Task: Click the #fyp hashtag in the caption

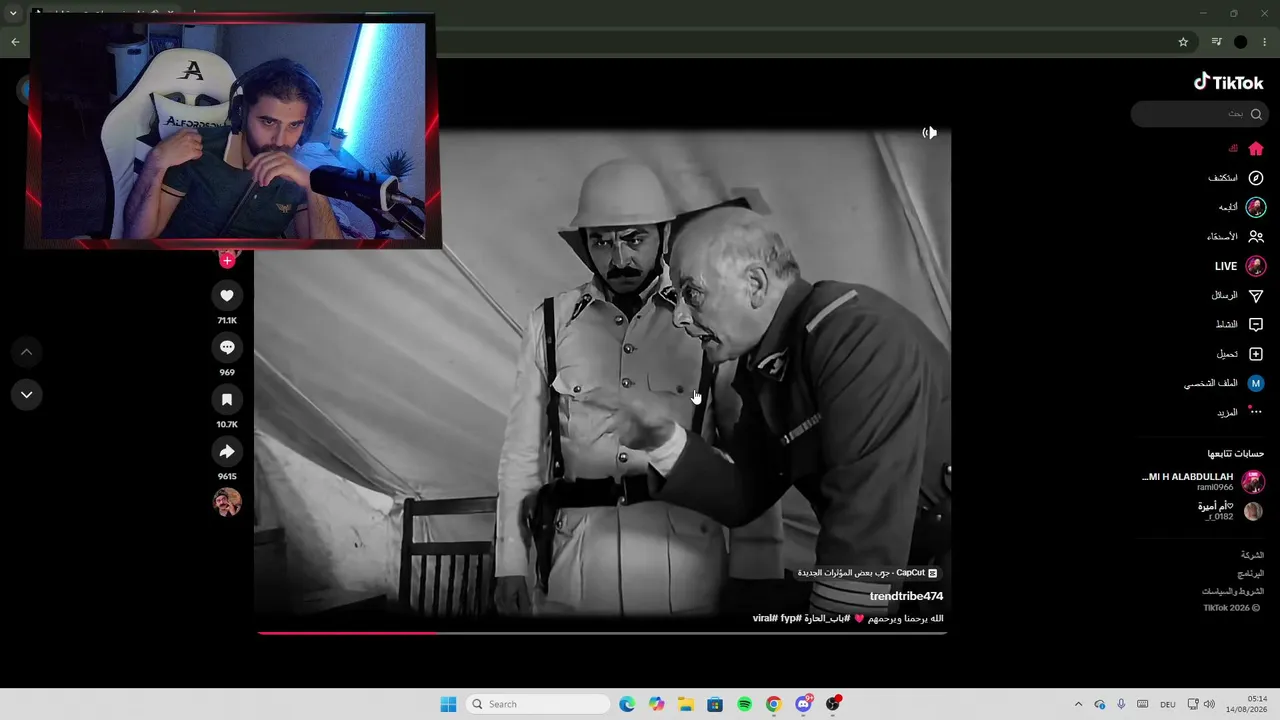Action: [791, 618]
